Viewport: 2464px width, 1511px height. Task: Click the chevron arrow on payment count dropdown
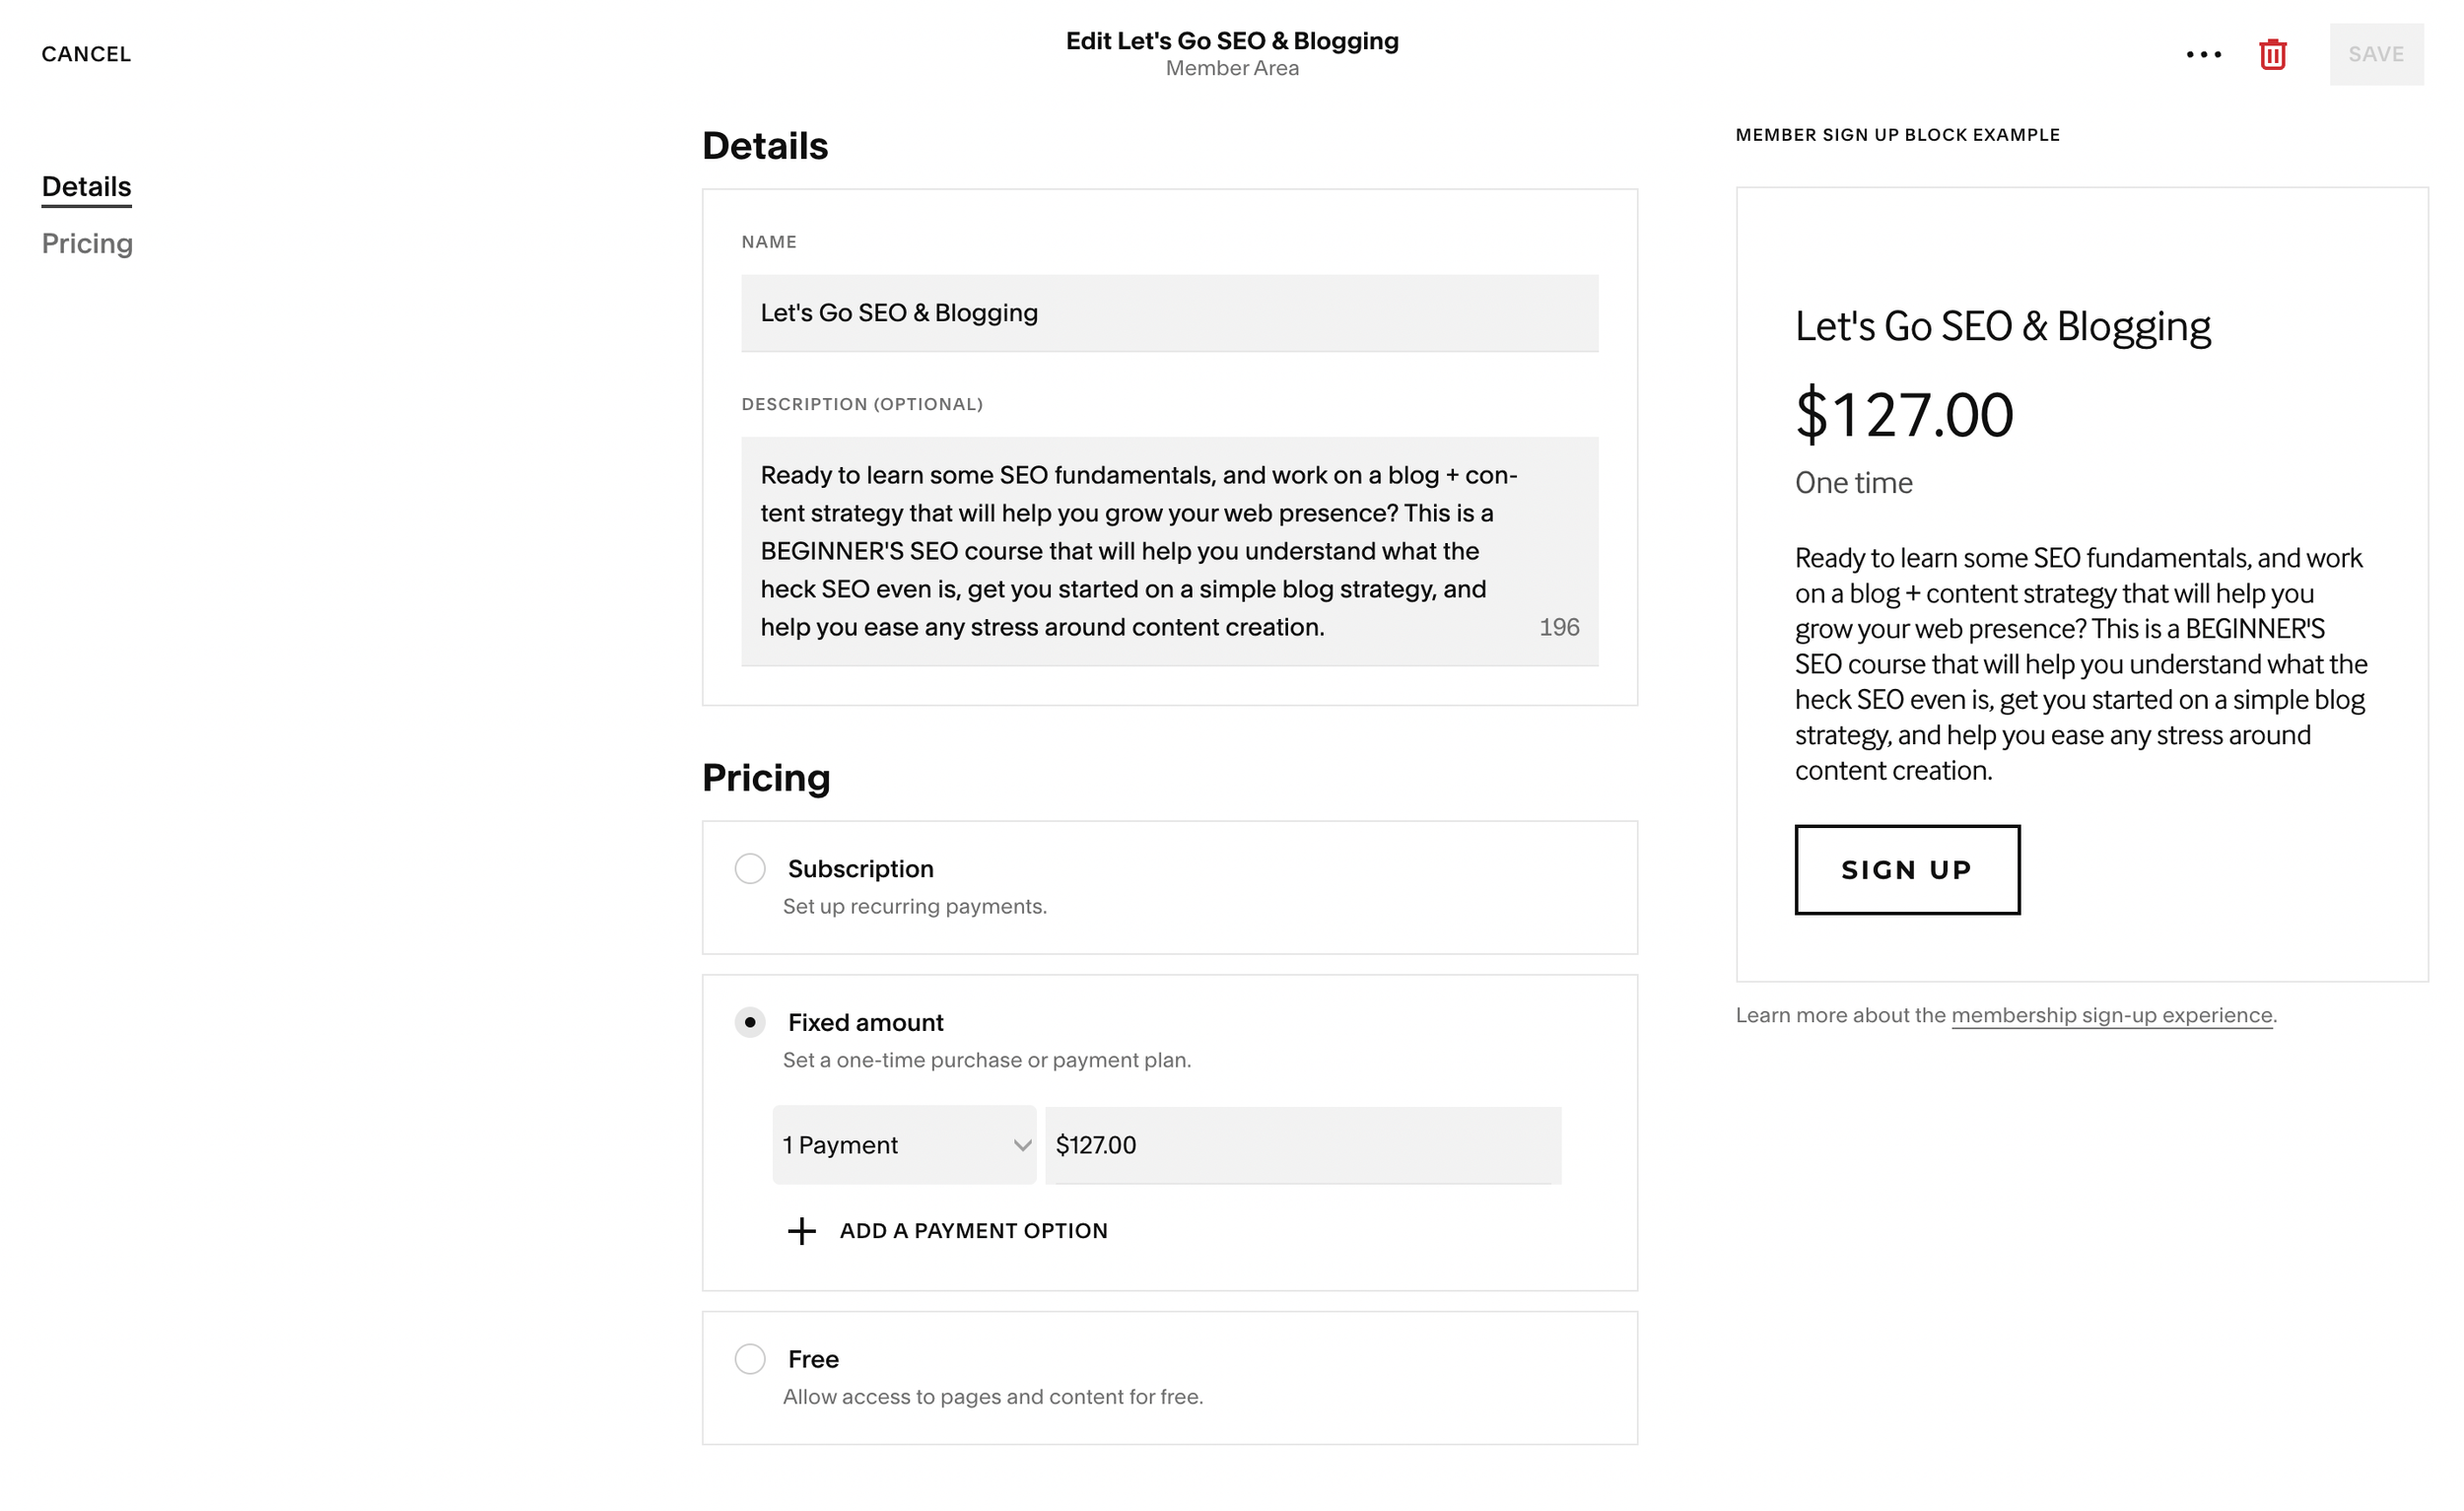click(1021, 1145)
